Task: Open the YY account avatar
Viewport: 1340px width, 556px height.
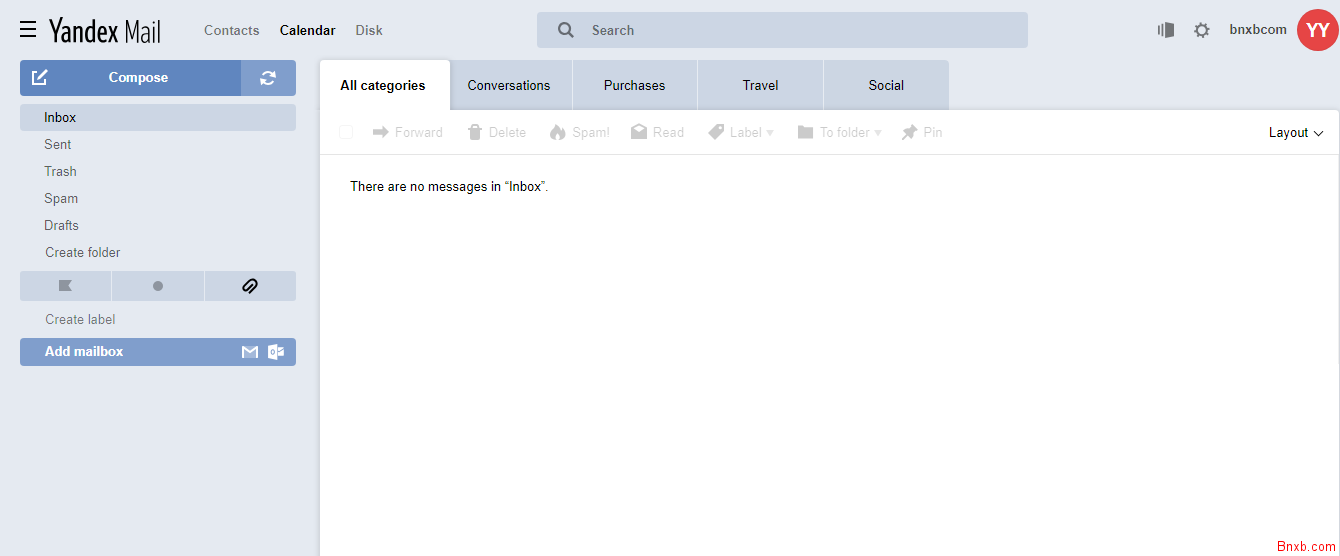Action: click(1318, 30)
